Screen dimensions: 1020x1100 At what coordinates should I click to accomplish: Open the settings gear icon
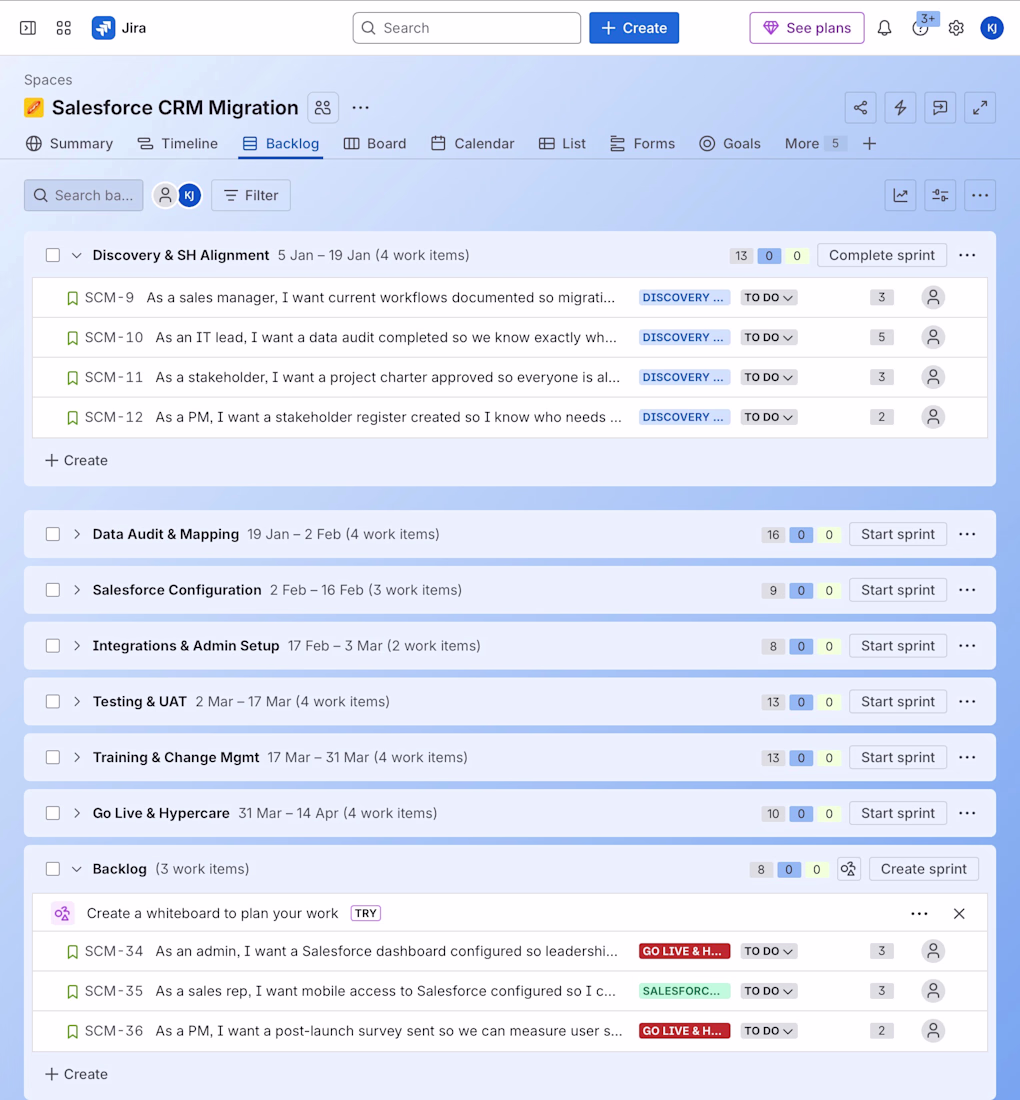tap(956, 28)
